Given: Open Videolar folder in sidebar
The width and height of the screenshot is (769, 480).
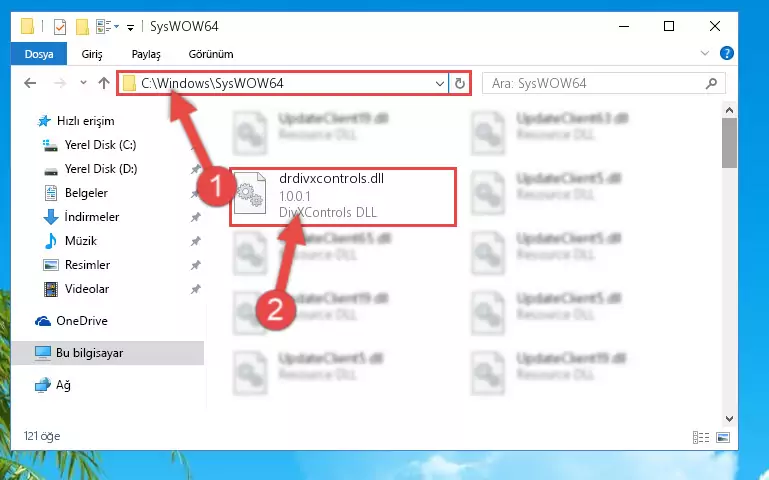Looking at the screenshot, I should [x=87, y=289].
